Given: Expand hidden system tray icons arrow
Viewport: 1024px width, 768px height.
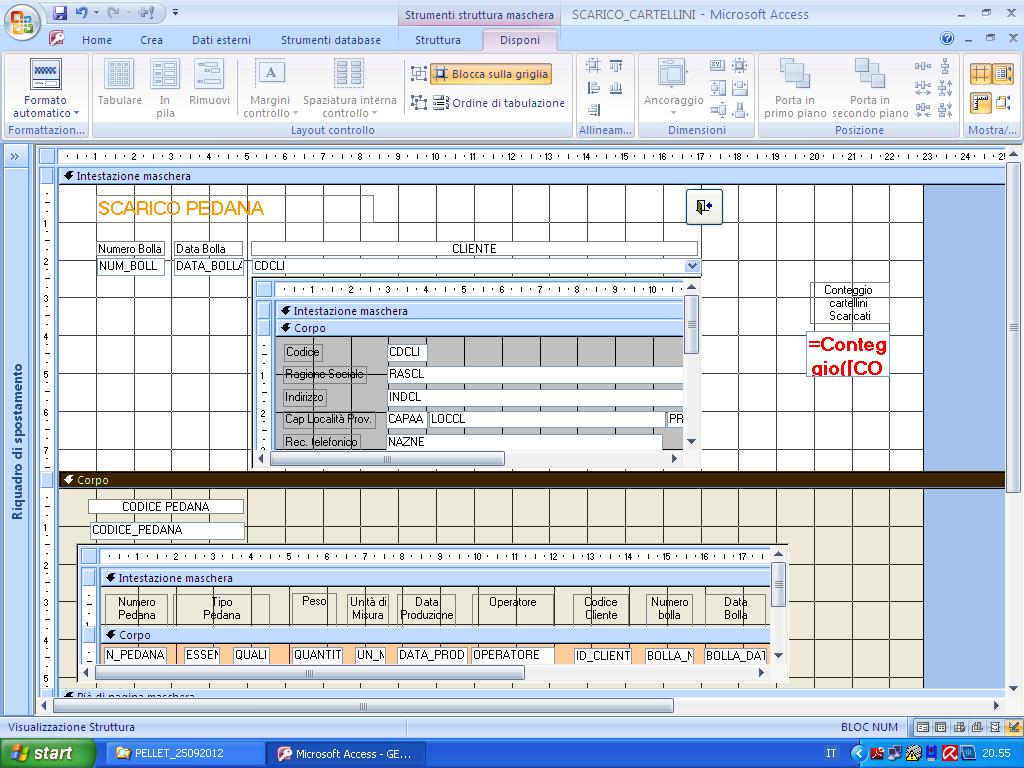Looking at the screenshot, I should point(859,753).
